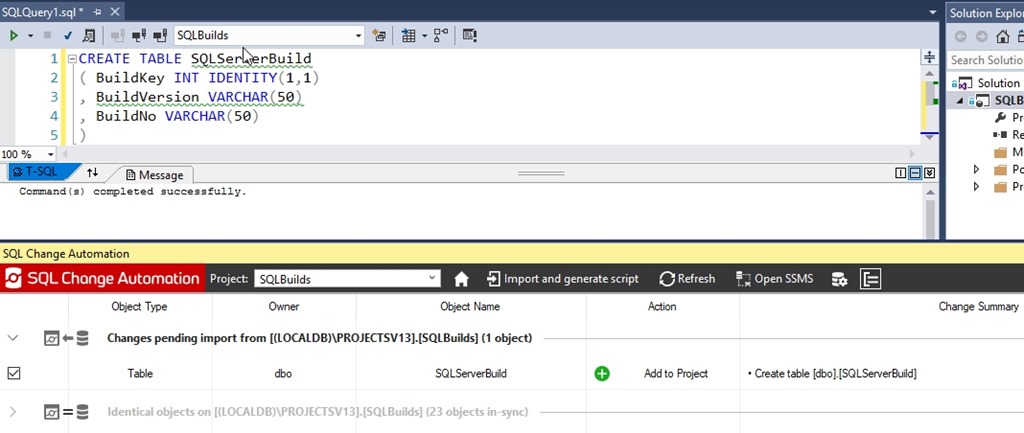Viewport: 1024px width, 433px height.
Task: Toggle vertical split view button in results pane
Action: [899, 173]
